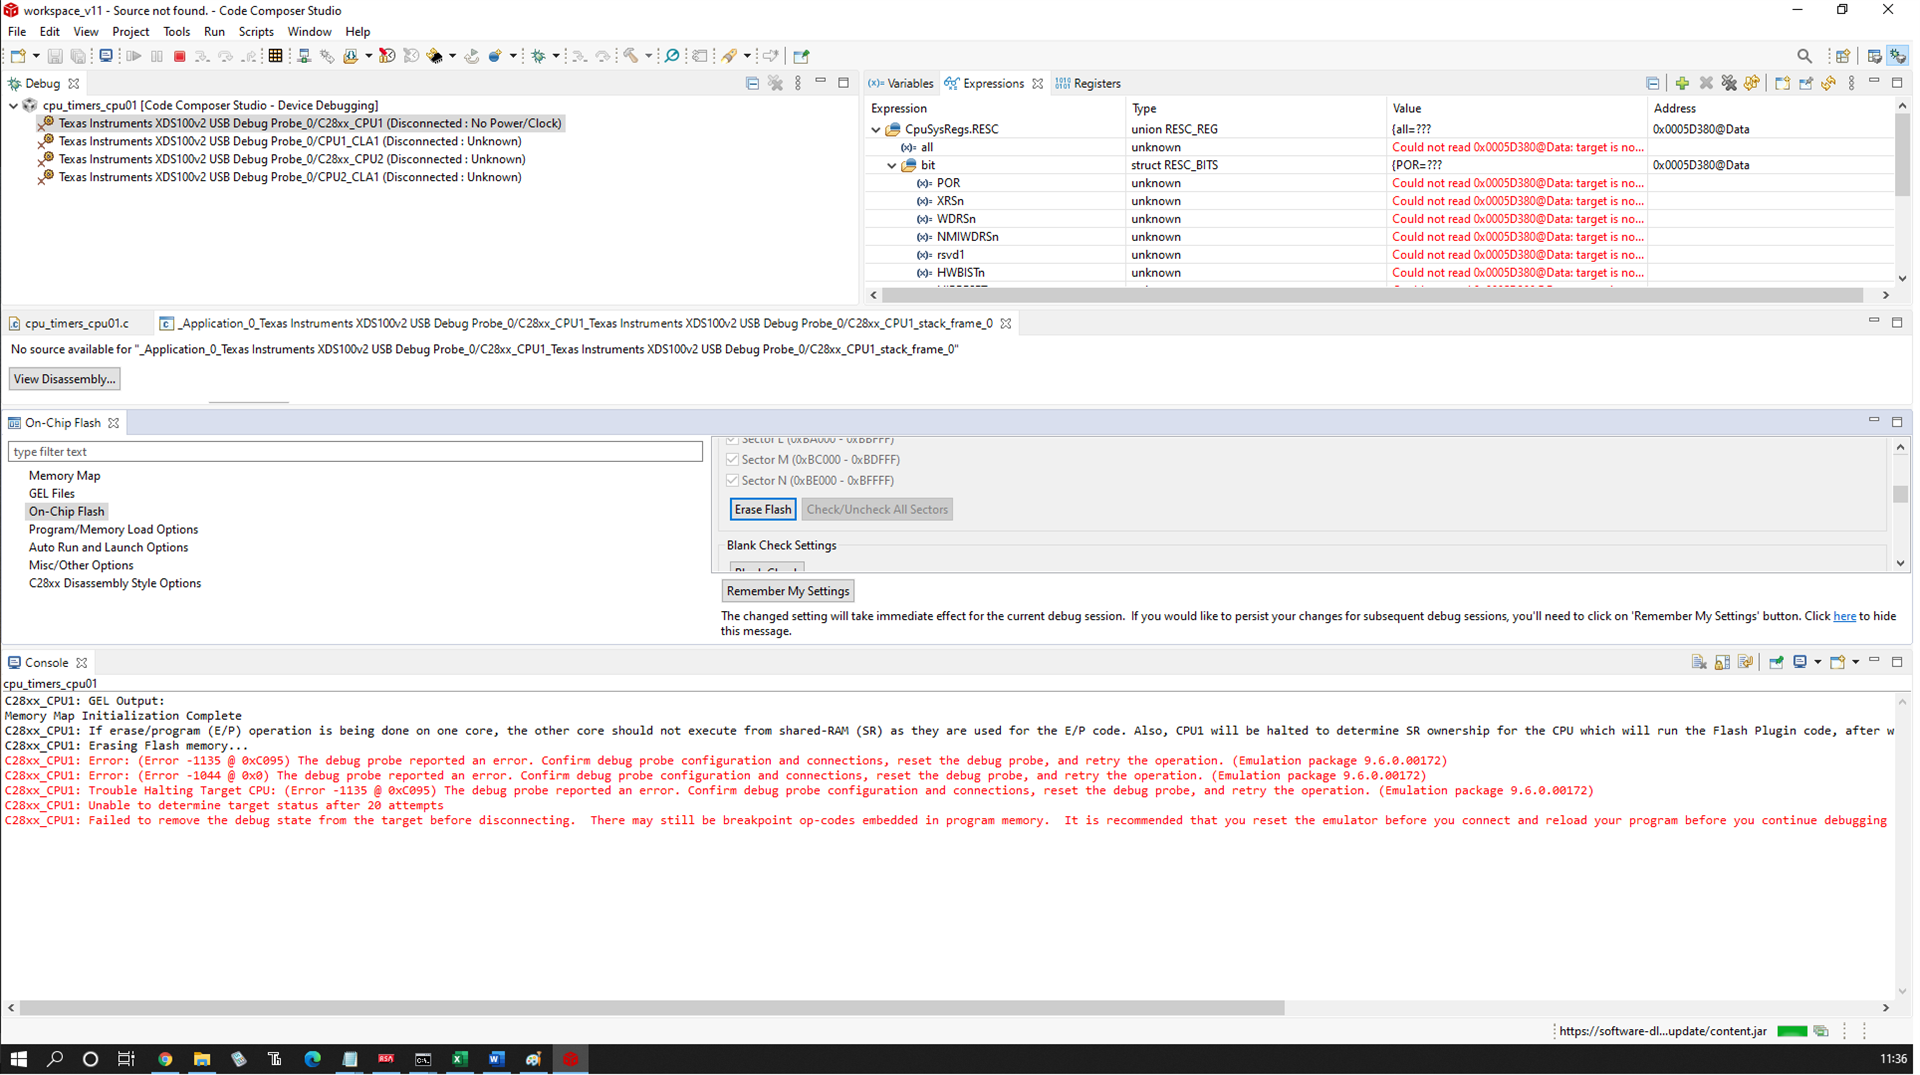Screen dimensions: 1920x1075
Task: Click the Save icon in main toolbar
Action: click(55, 56)
